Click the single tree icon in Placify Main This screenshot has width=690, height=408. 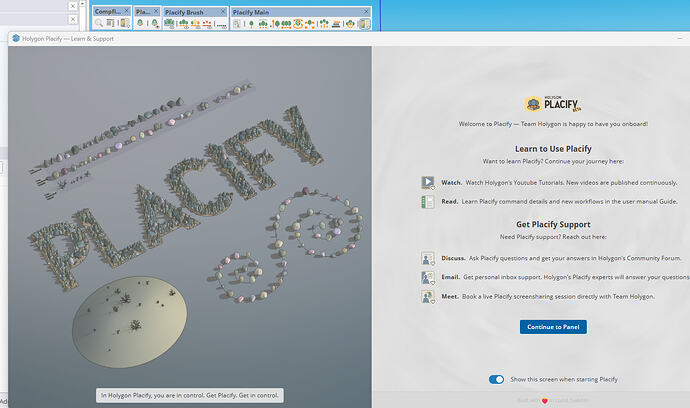[x=251, y=24]
